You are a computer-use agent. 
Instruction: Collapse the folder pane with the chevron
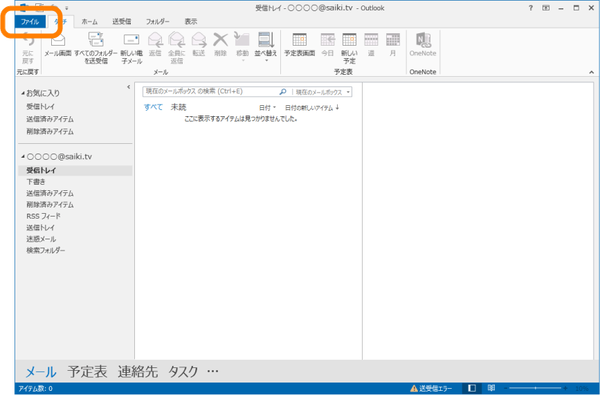129,87
